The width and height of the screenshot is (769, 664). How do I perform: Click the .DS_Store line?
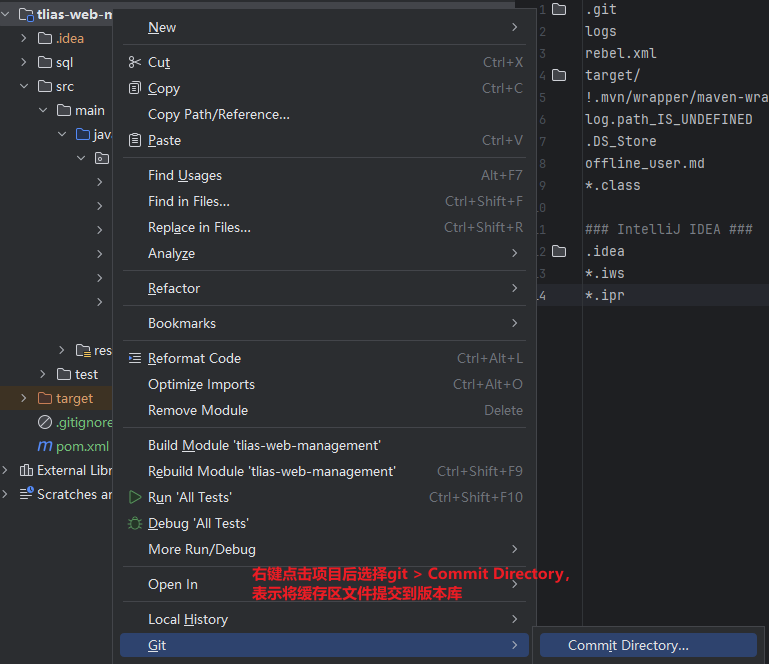(x=620, y=141)
